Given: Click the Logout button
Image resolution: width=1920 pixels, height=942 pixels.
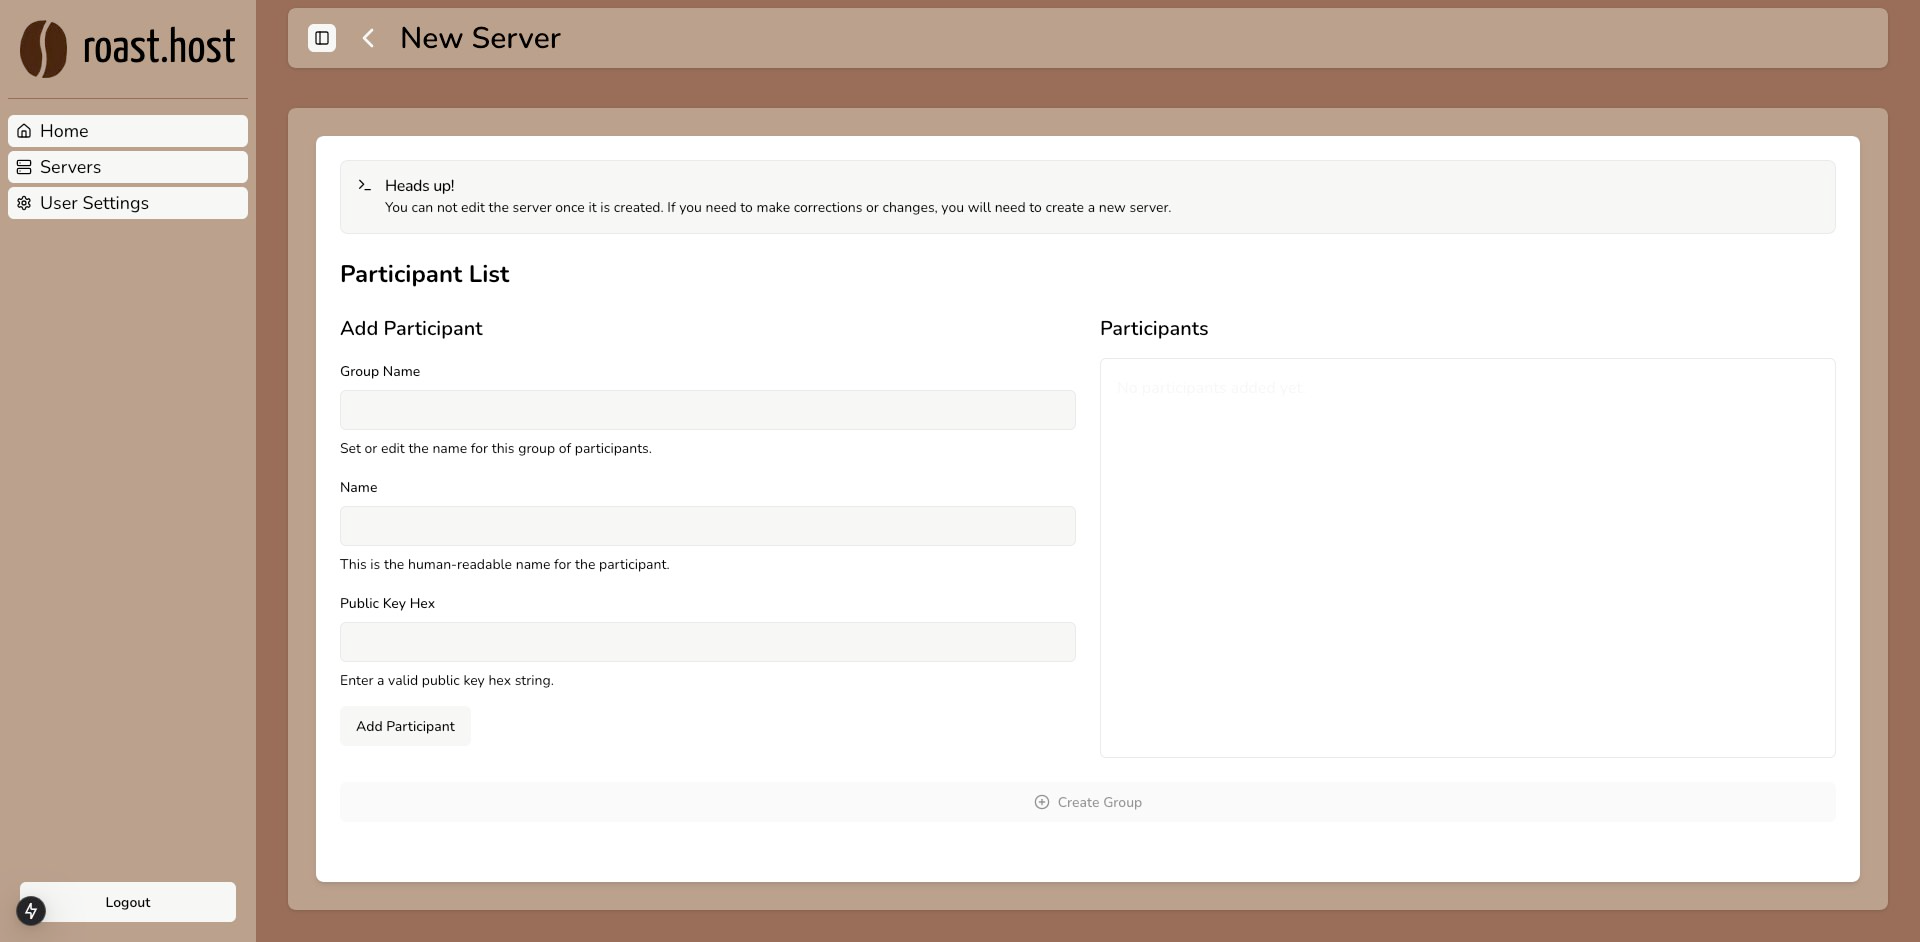Looking at the screenshot, I should point(128,902).
